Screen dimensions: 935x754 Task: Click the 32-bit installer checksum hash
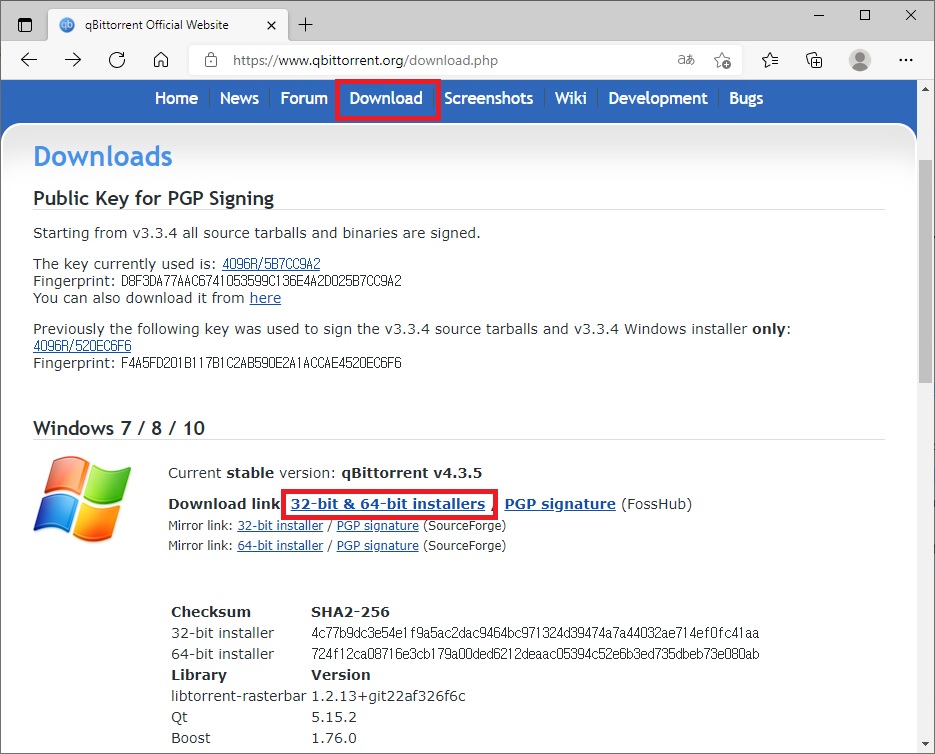tap(535, 632)
